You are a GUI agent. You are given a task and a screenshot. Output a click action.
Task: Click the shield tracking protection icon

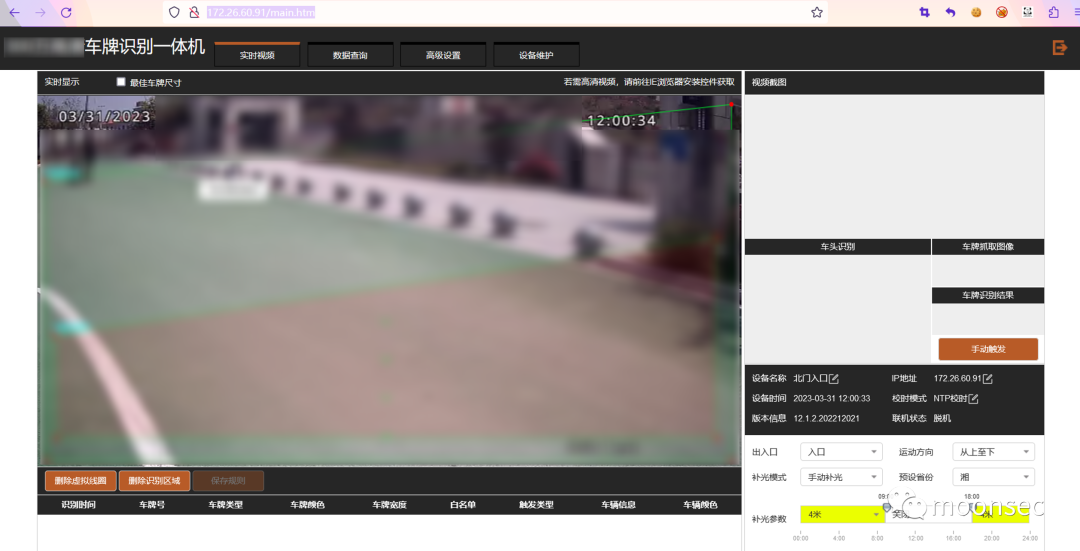pyautogui.click(x=174, y=12)
